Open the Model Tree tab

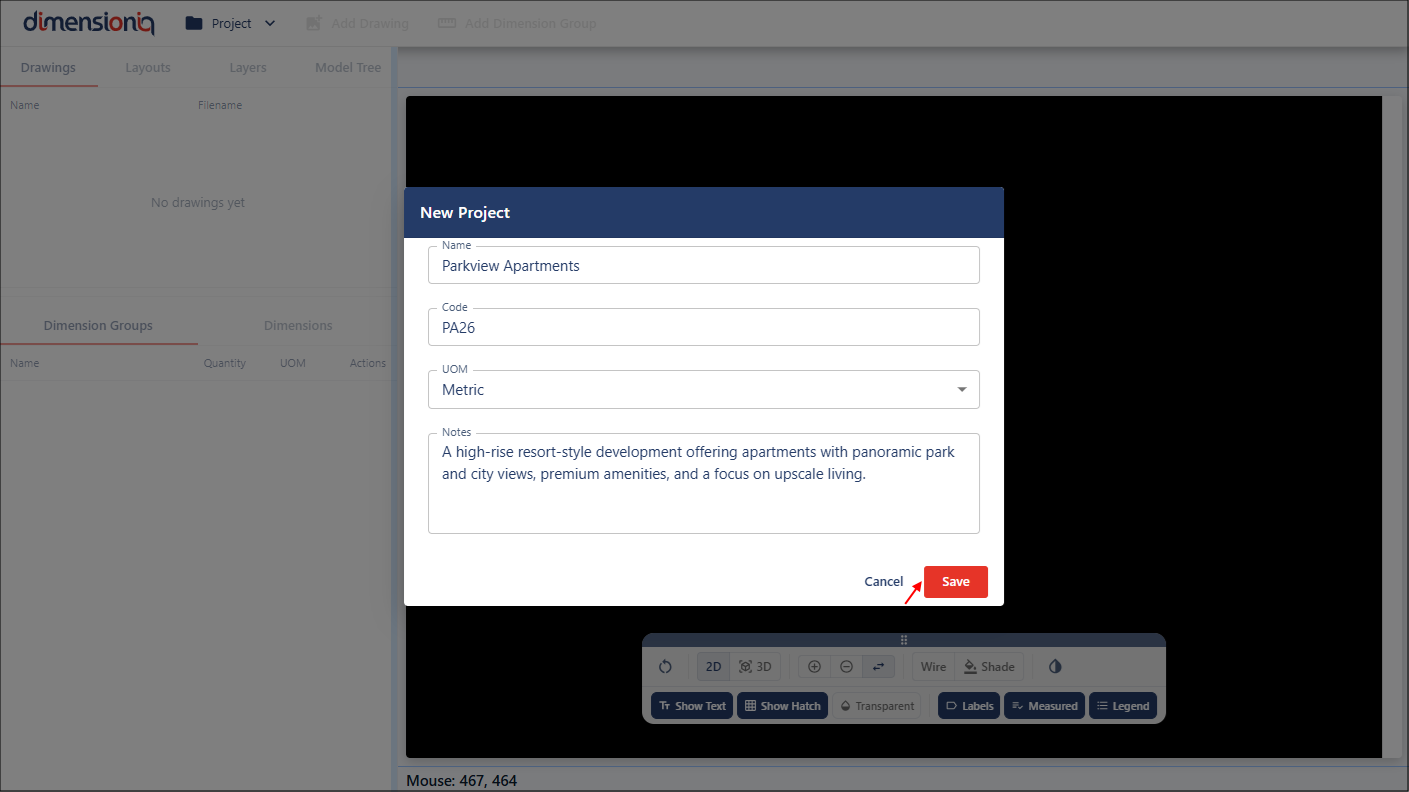pyautogui.click(x=347, y=68)
